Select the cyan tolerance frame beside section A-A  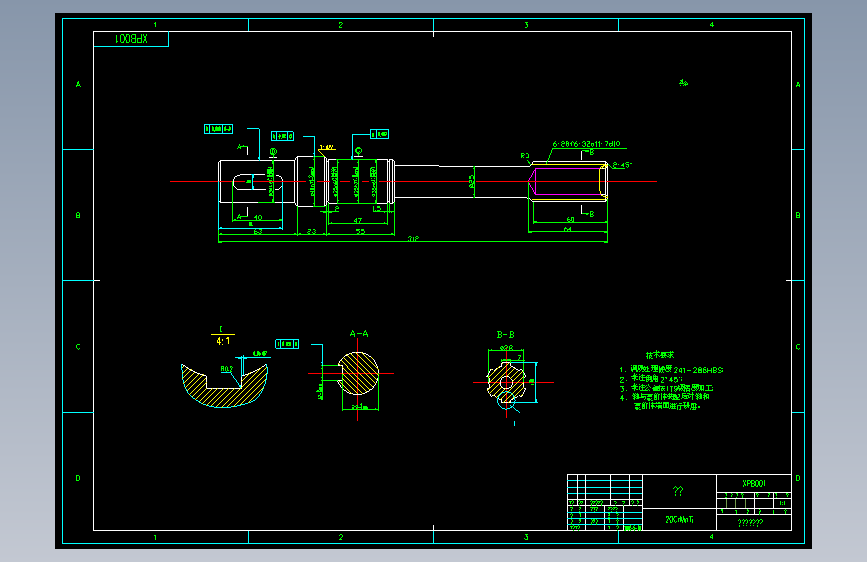point(287,344)
